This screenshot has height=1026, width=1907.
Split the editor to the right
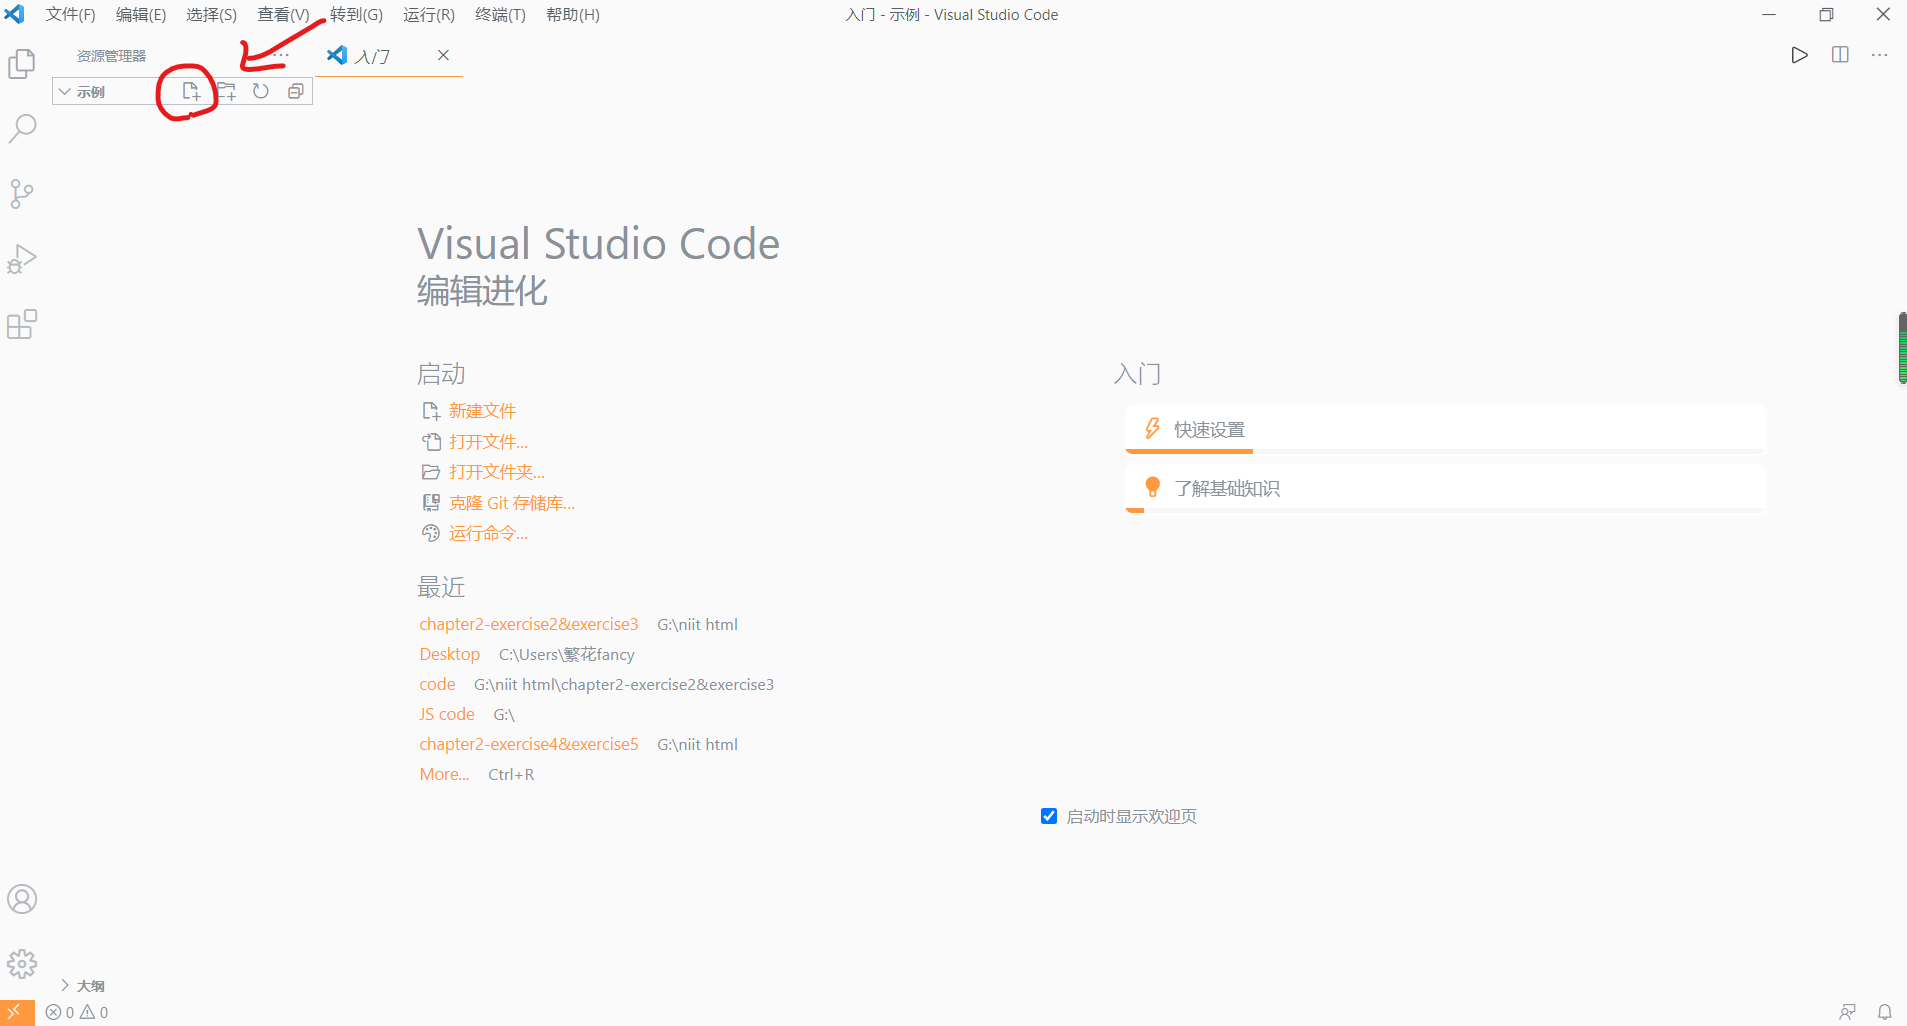[x=1840, y=55]
